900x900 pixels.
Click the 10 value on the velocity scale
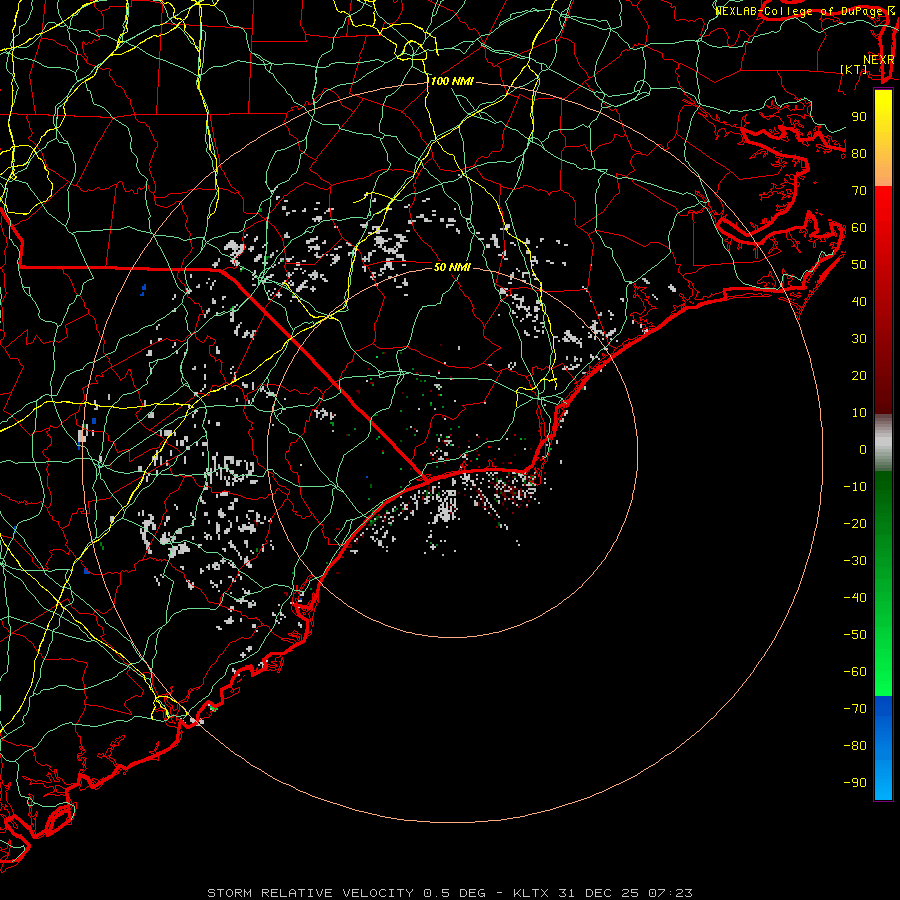point(859,413)
